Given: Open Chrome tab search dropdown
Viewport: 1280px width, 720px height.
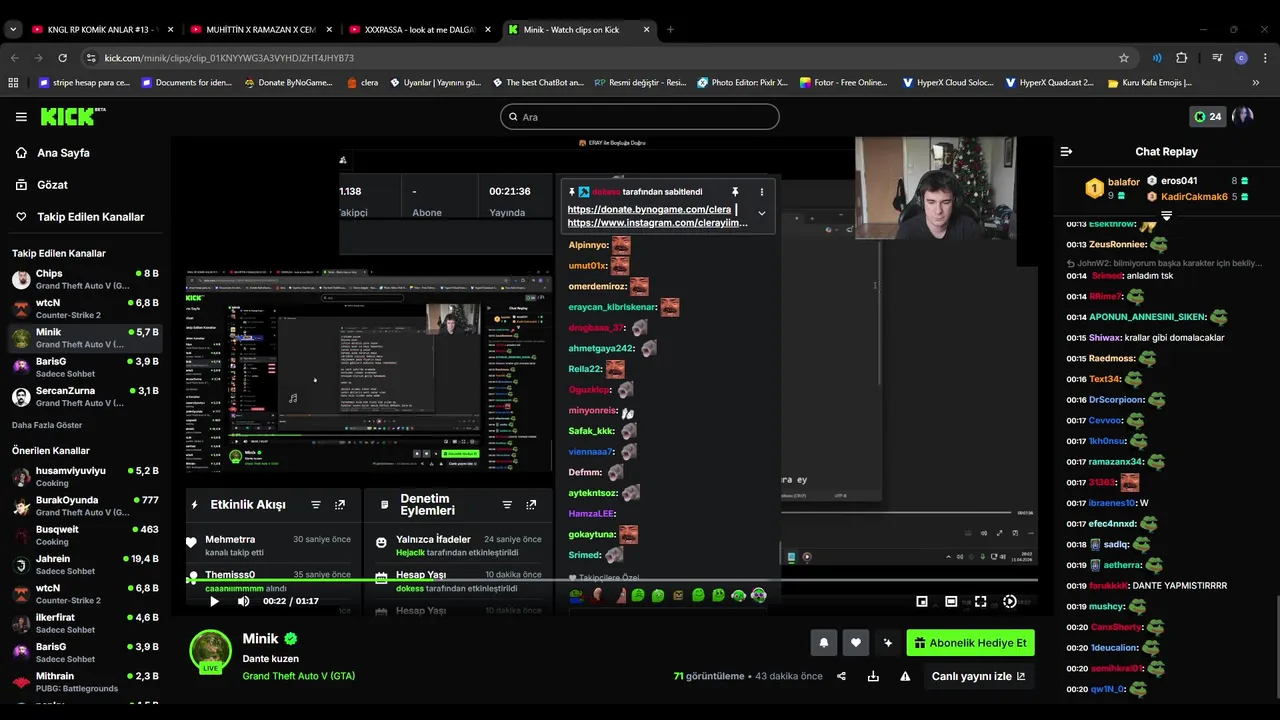Looking at the screenshot, I should click(13, 29).
